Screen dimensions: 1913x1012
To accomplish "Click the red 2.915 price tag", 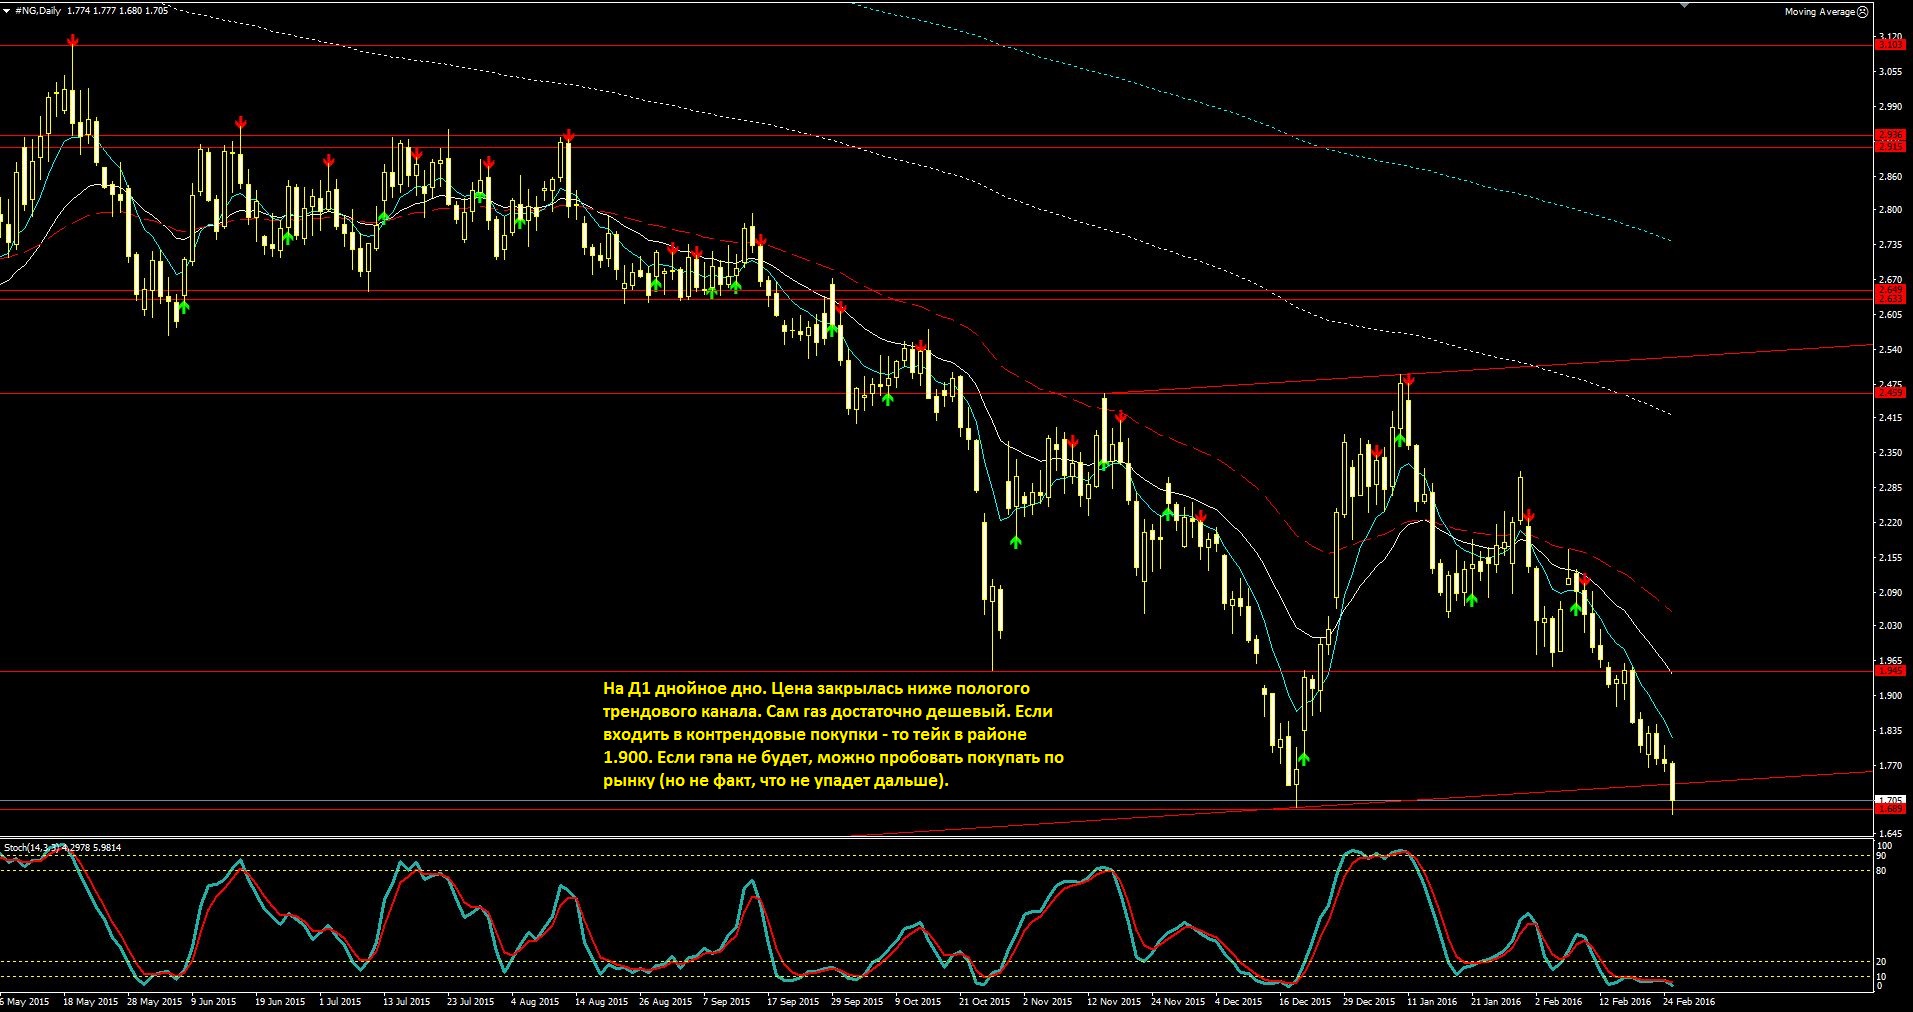I will tap(1889, 146).
